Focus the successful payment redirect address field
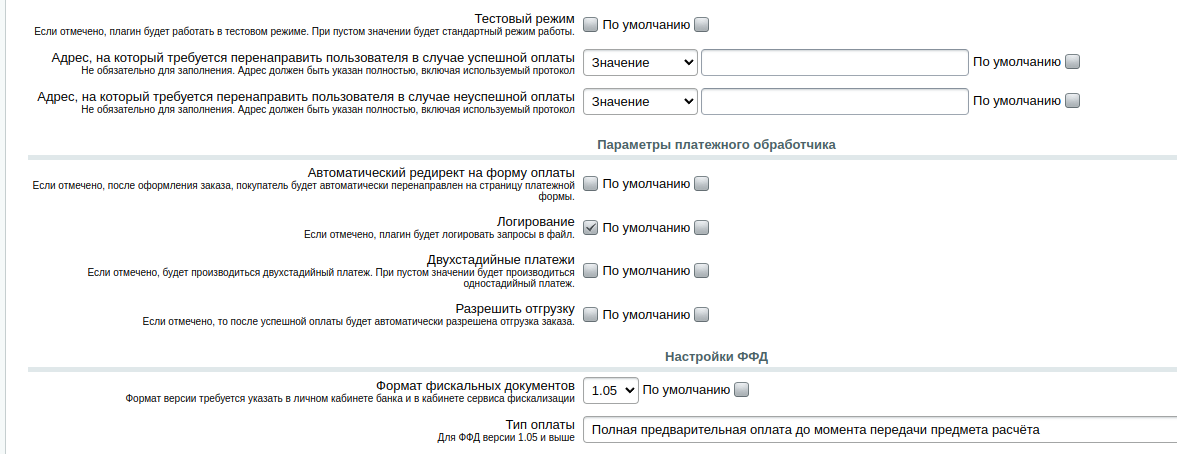1177x454 pixels. (835, 62)
